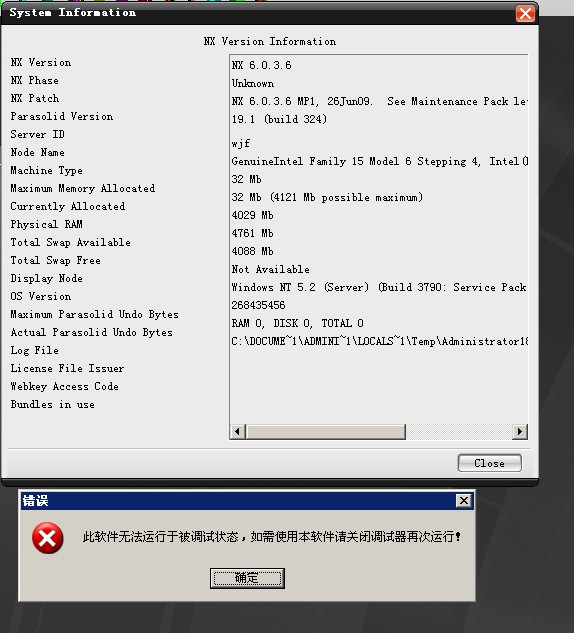Select the C:\DOCUME~1 log file path
This screenshot has height=633, width=574.
tap(379, 342)
